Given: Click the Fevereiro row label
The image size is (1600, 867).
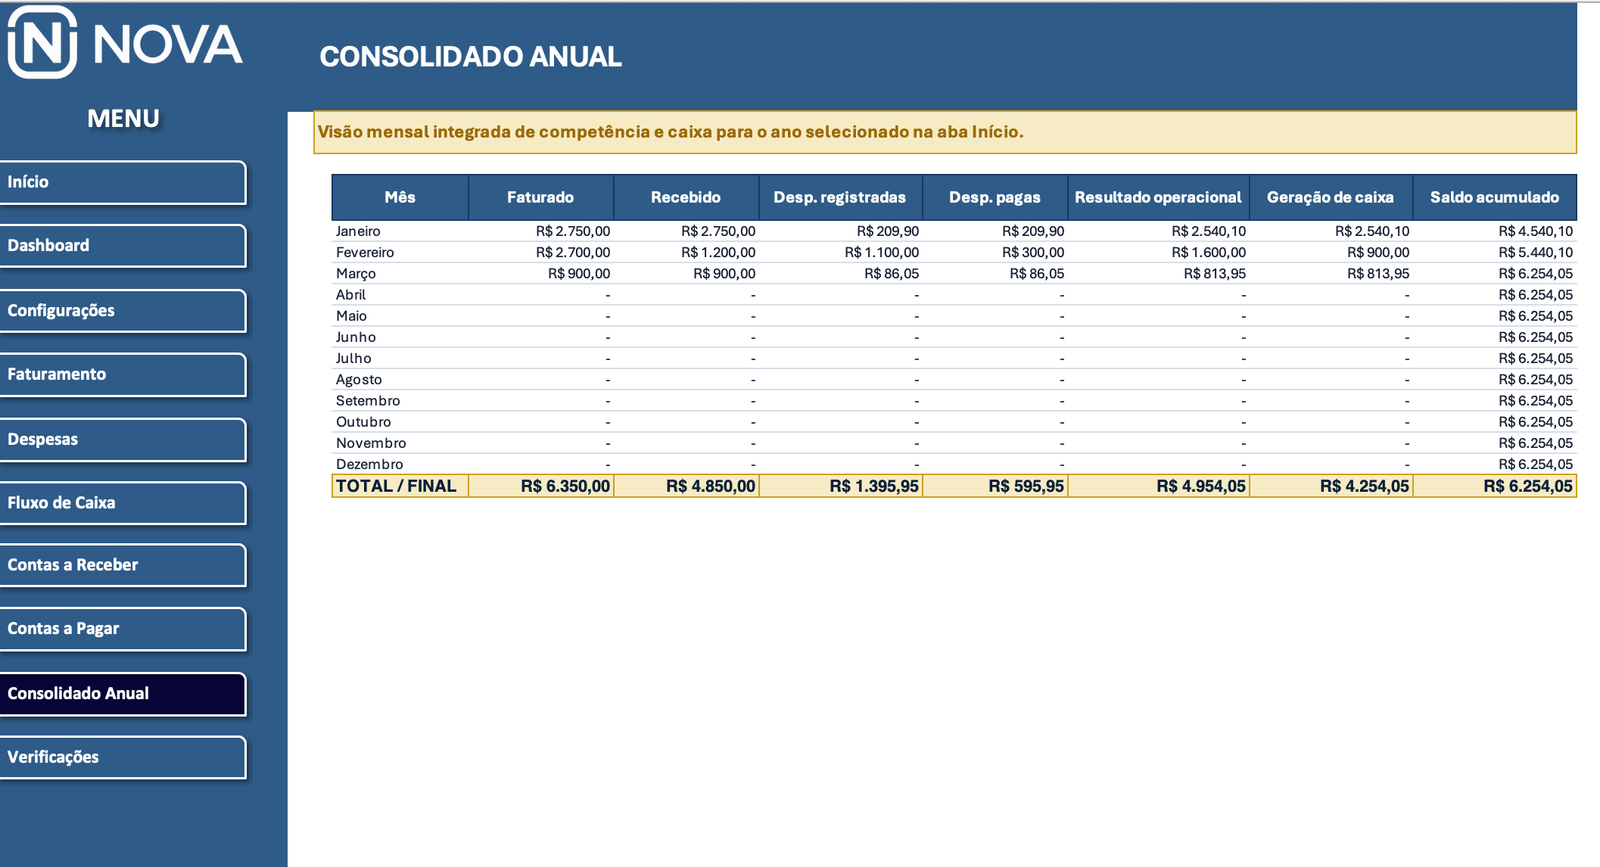Looking at the screenshot, I should coord(365,252).
